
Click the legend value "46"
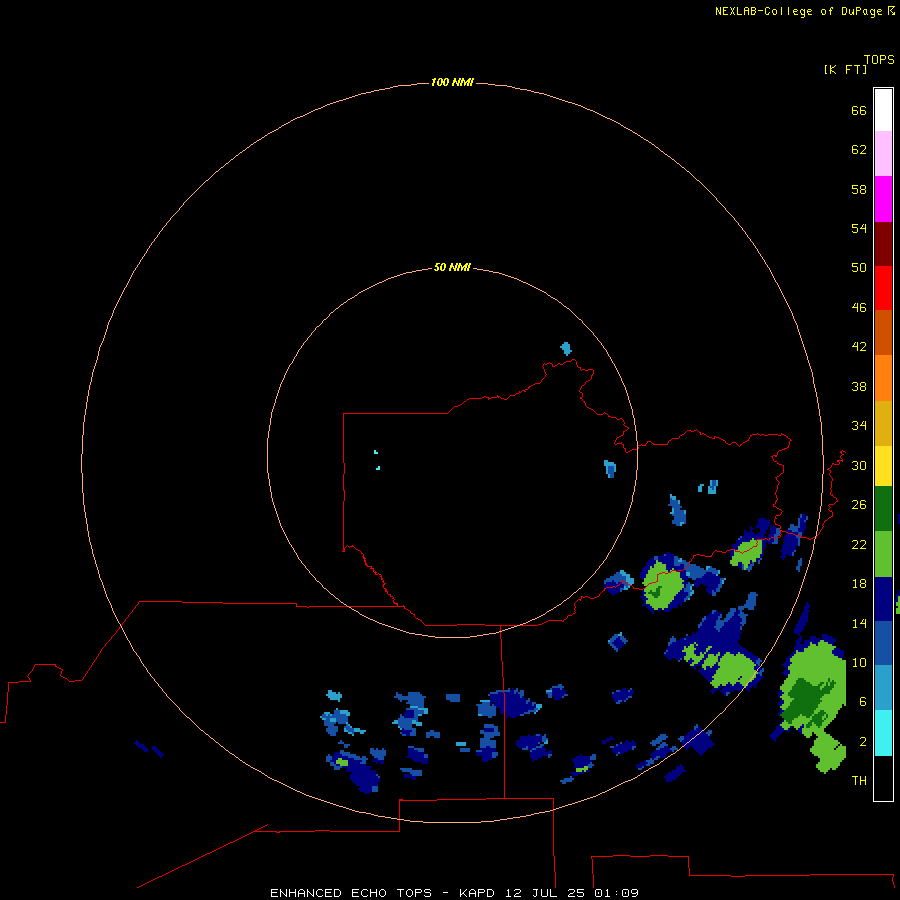[x=859, y=308]
